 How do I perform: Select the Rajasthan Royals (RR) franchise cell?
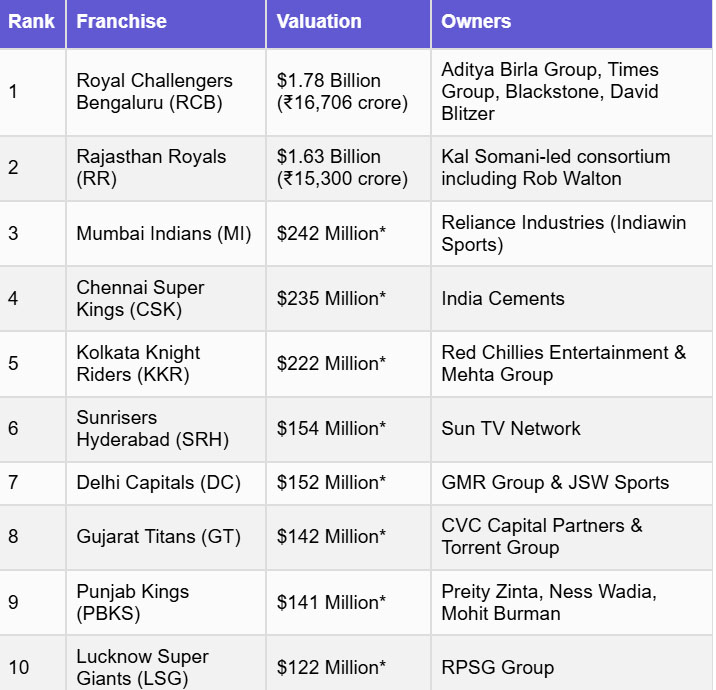151,167
